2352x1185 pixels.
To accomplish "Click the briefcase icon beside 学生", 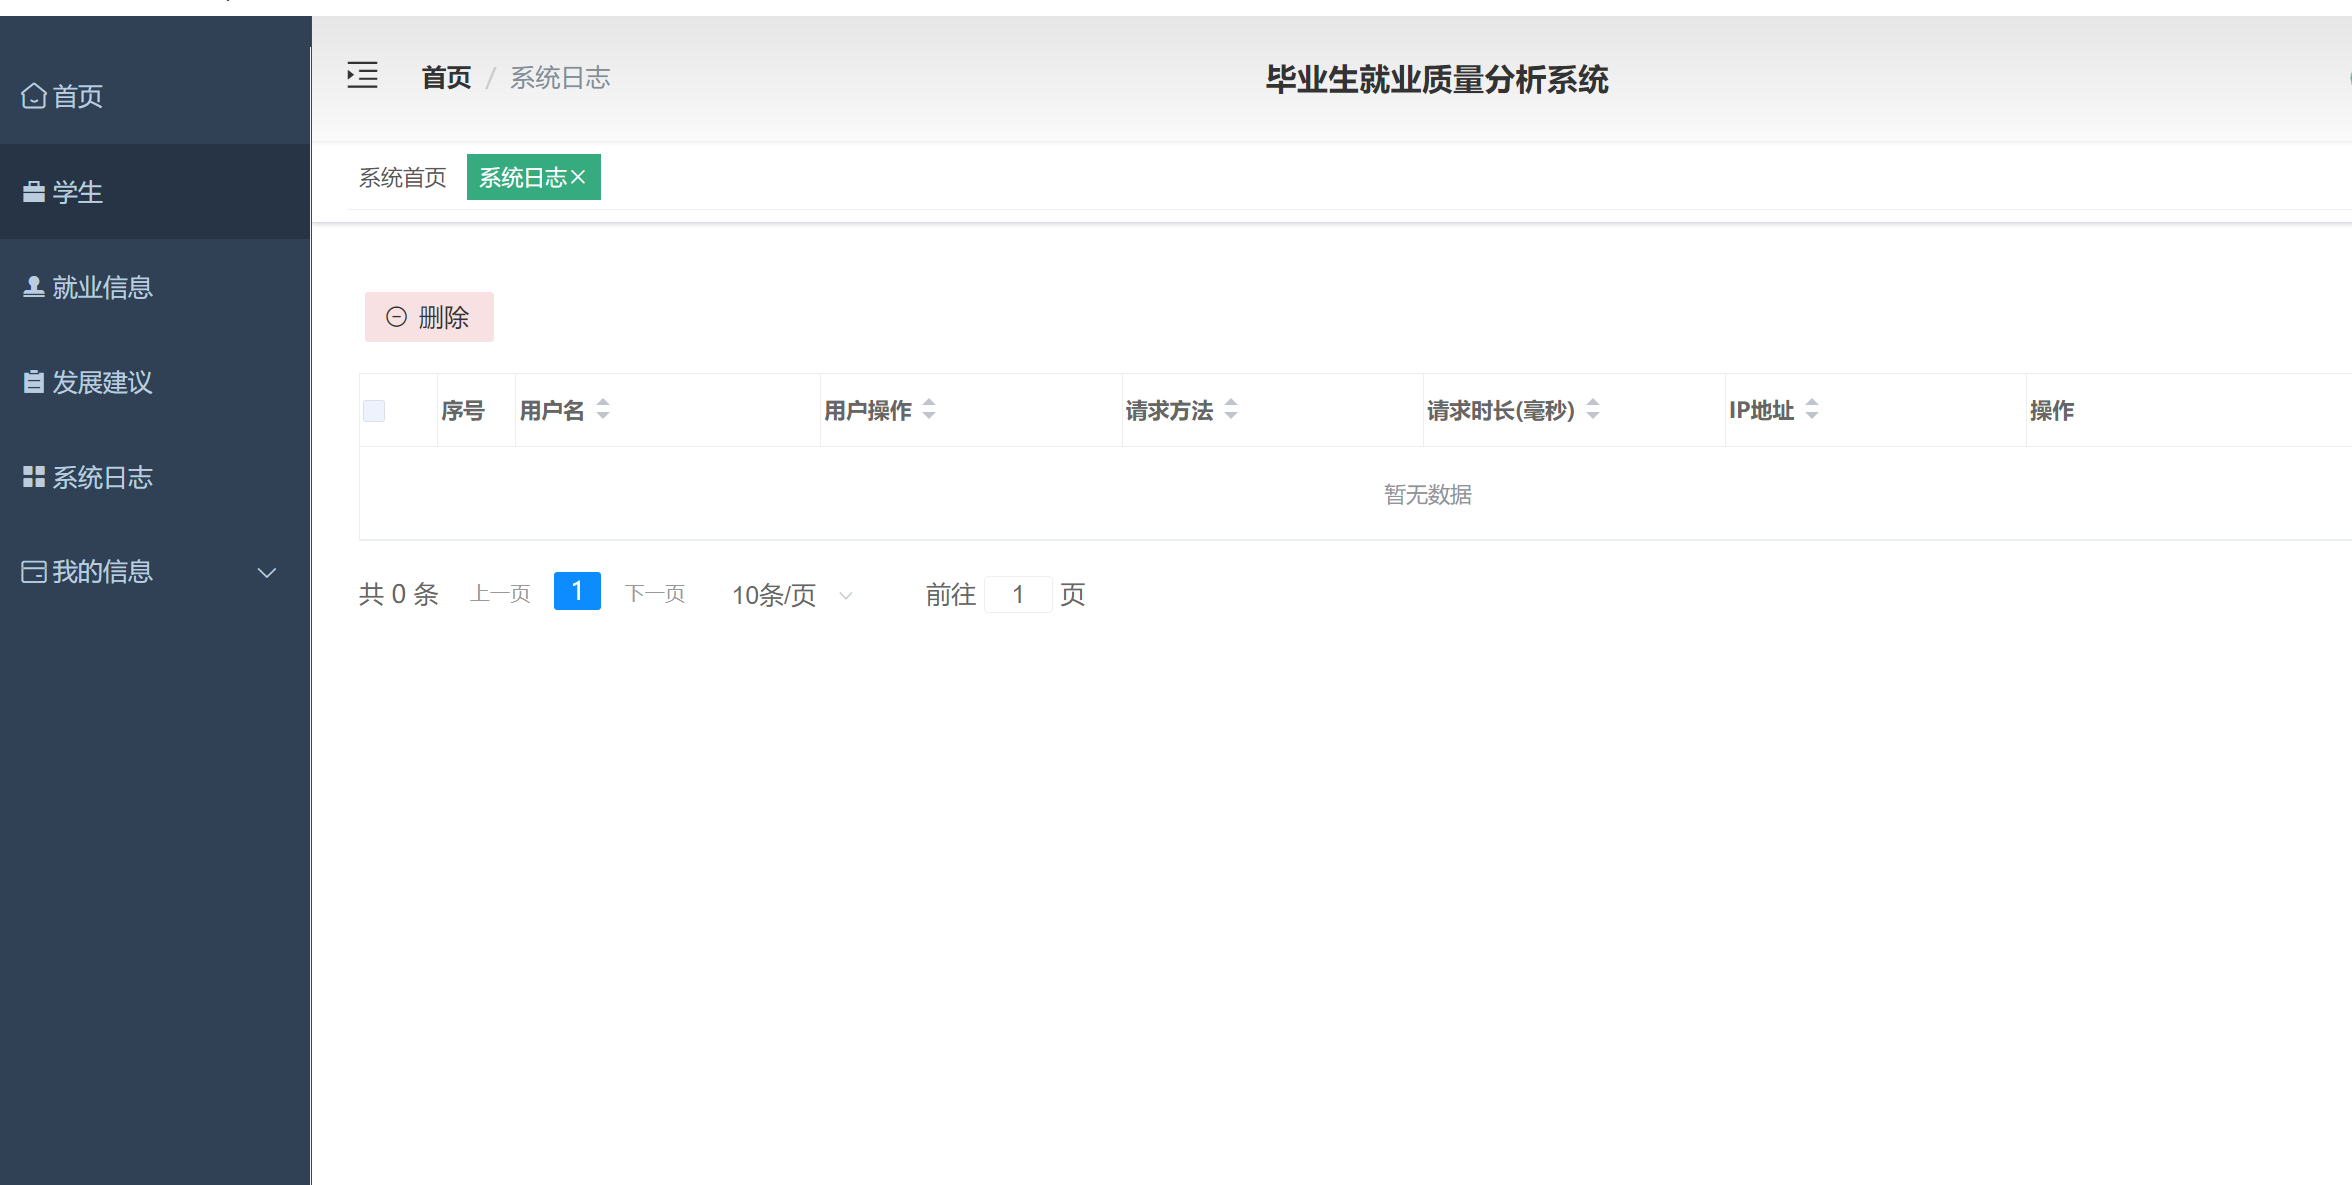I will click(34, 192).
